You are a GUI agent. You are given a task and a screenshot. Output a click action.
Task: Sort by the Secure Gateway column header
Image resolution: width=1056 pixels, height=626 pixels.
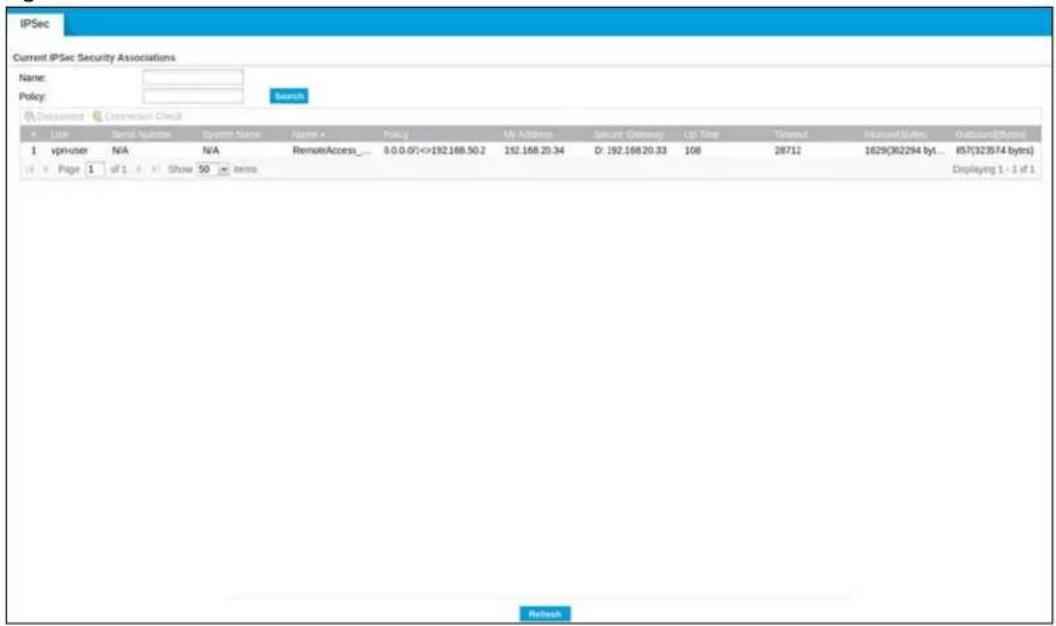click(x=629, y=135)
